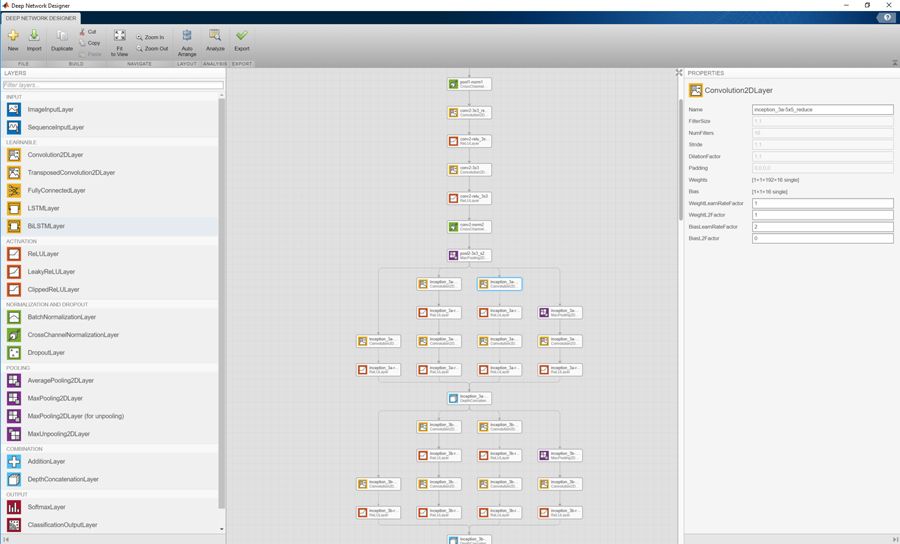
Task: Cut the selected layer
Action: [91, 32]
